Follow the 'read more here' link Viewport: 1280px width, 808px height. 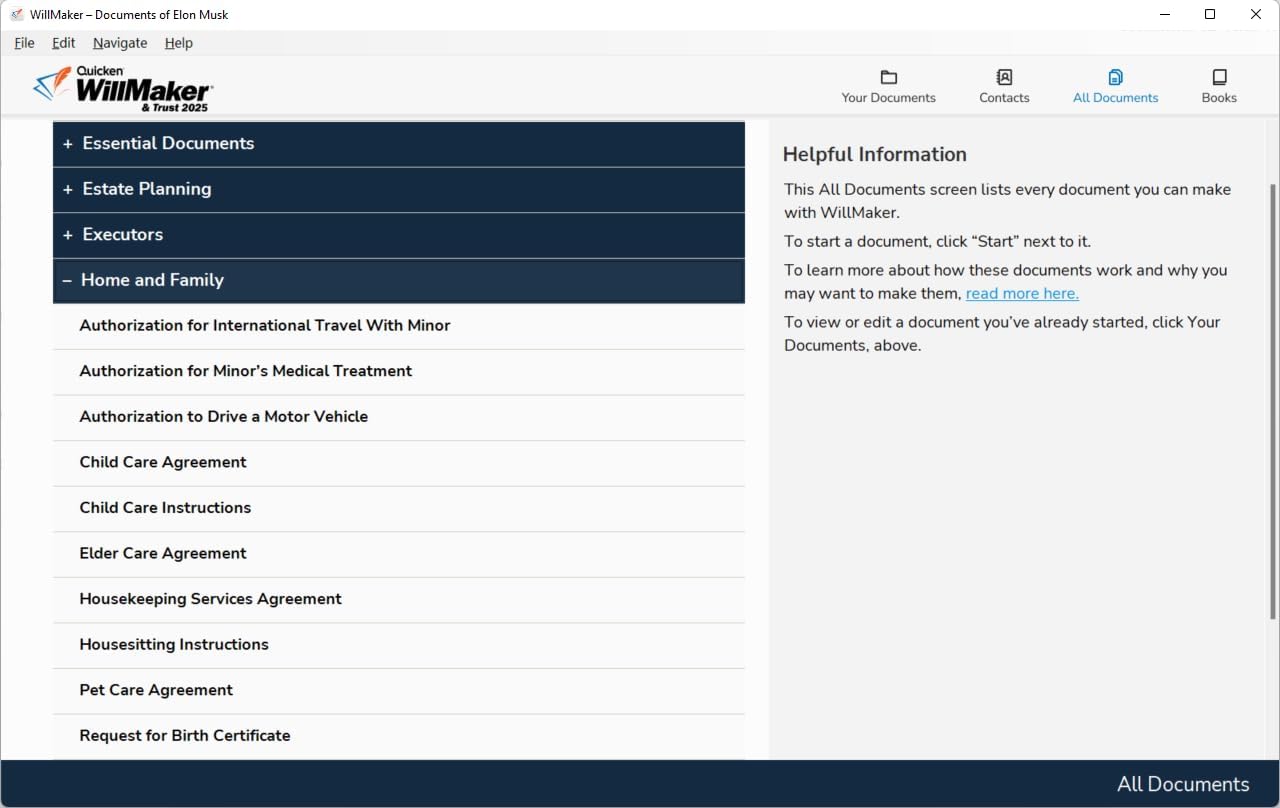click(x=1021, y=294)
